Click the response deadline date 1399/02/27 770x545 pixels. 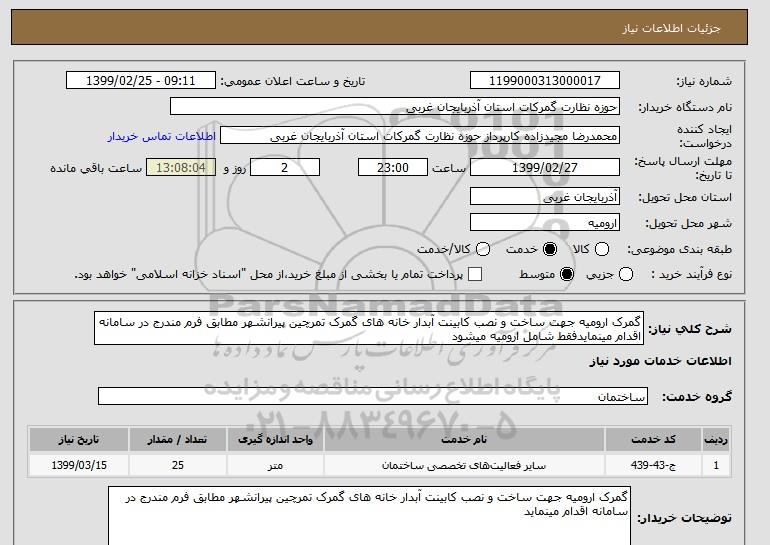[x=545, y=167]
